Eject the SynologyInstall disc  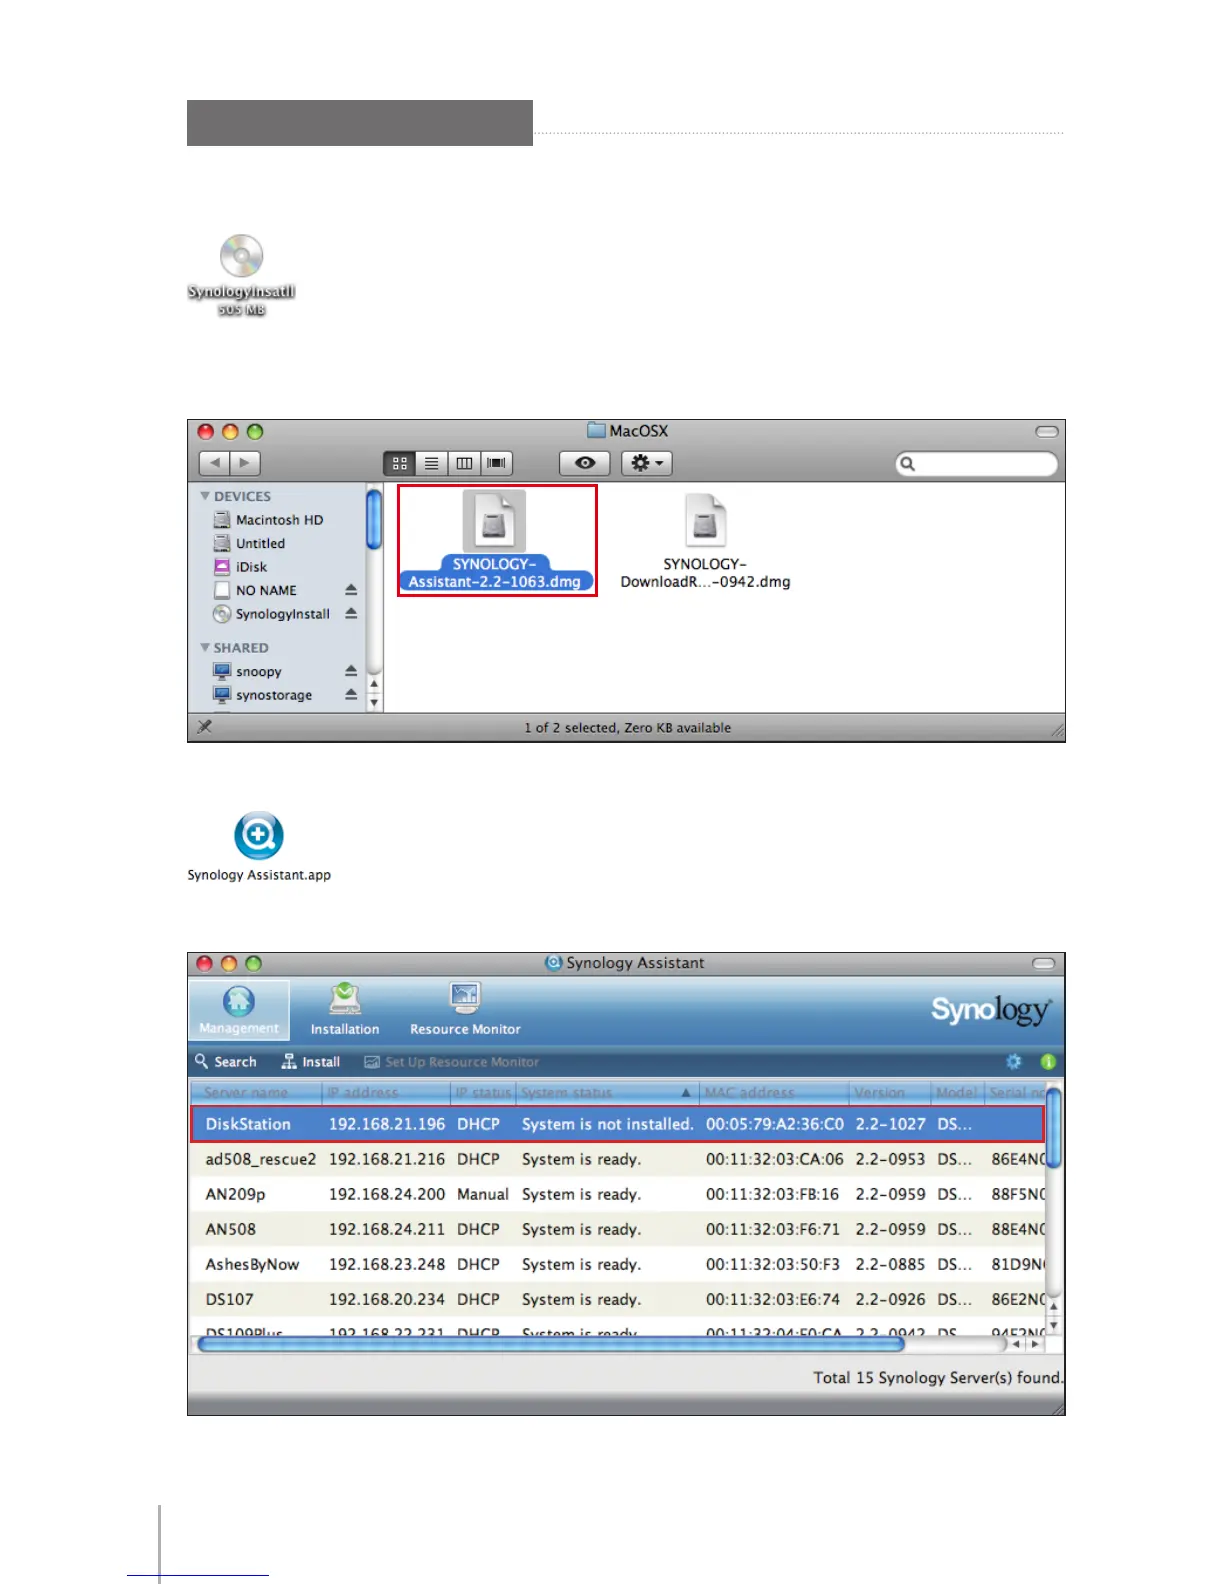pos(351,613)
